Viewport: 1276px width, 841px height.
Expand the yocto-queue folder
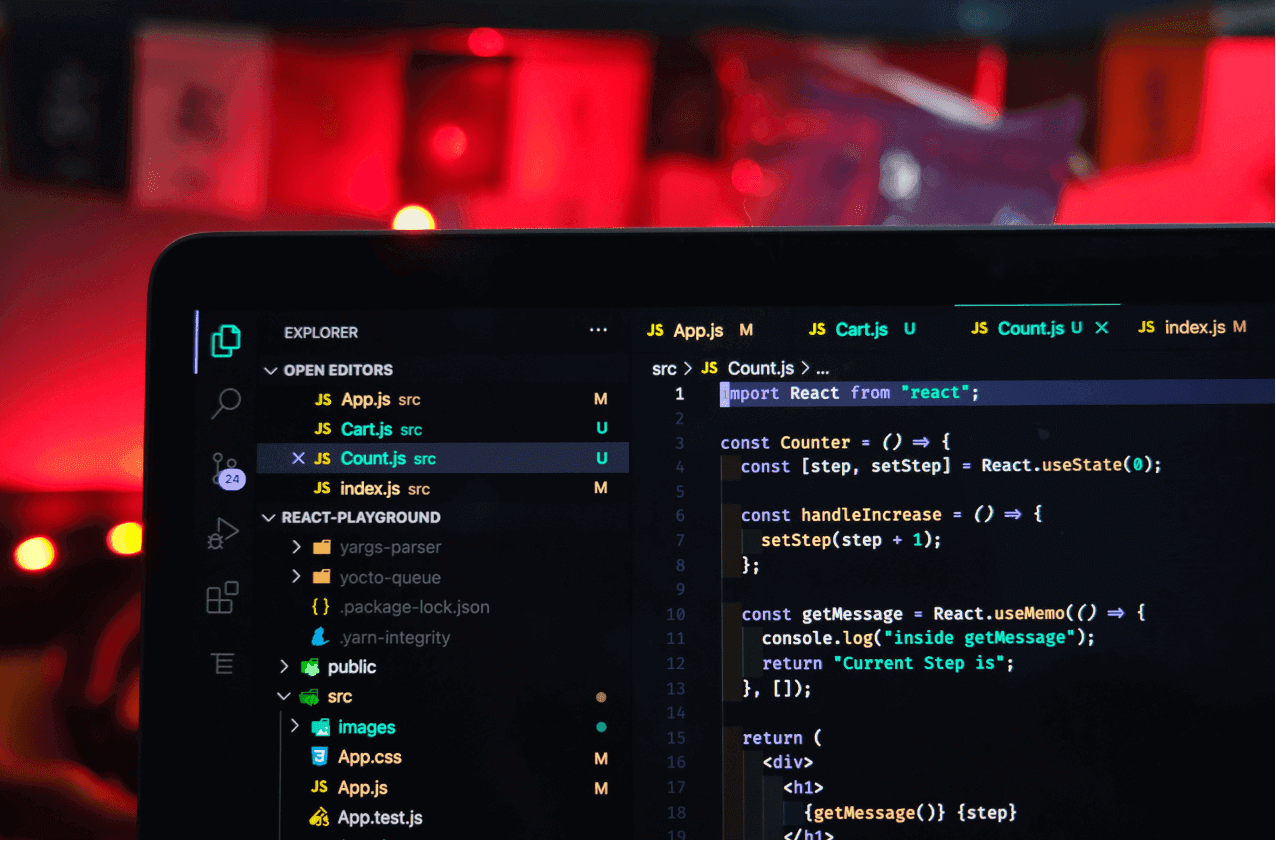click(296, 577)
